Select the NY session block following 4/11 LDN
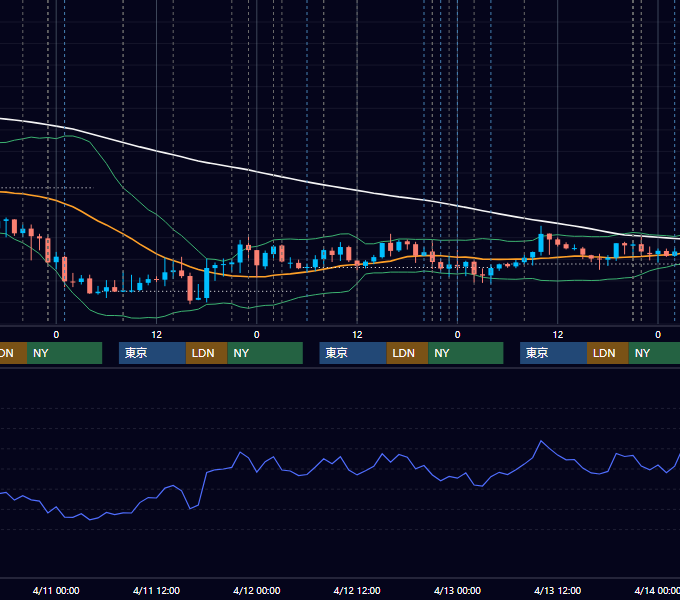The image size is (680, 600). point(265,353)
